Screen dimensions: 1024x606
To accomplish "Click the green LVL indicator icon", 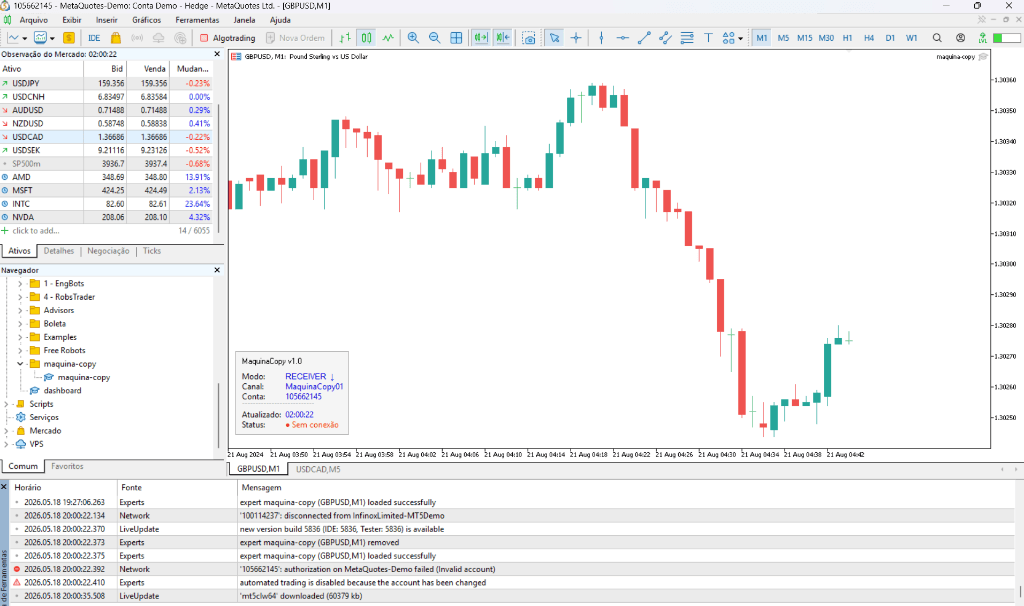I will click(982, 38).
